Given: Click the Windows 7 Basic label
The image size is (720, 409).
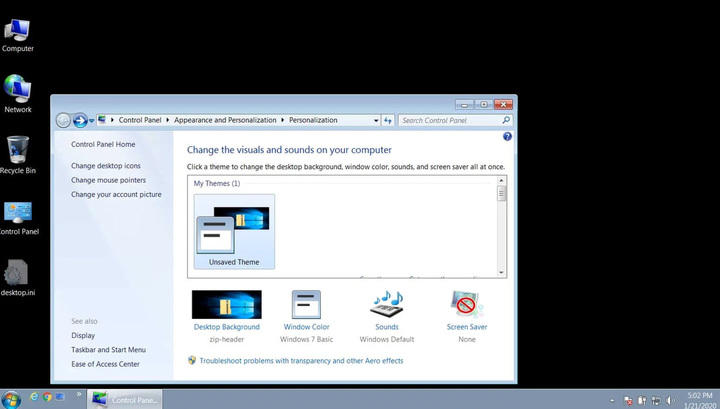Looking at the screenshot, I should coord(306,339).
